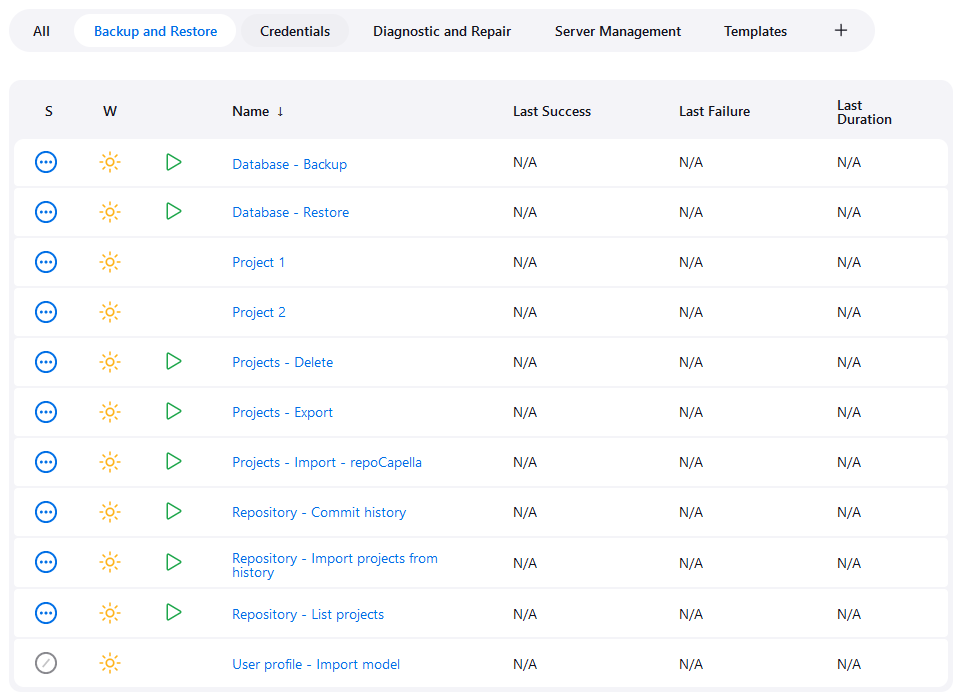Open the Diagnostic and Repair tab
956x695 pixels.
coord(441,31)
